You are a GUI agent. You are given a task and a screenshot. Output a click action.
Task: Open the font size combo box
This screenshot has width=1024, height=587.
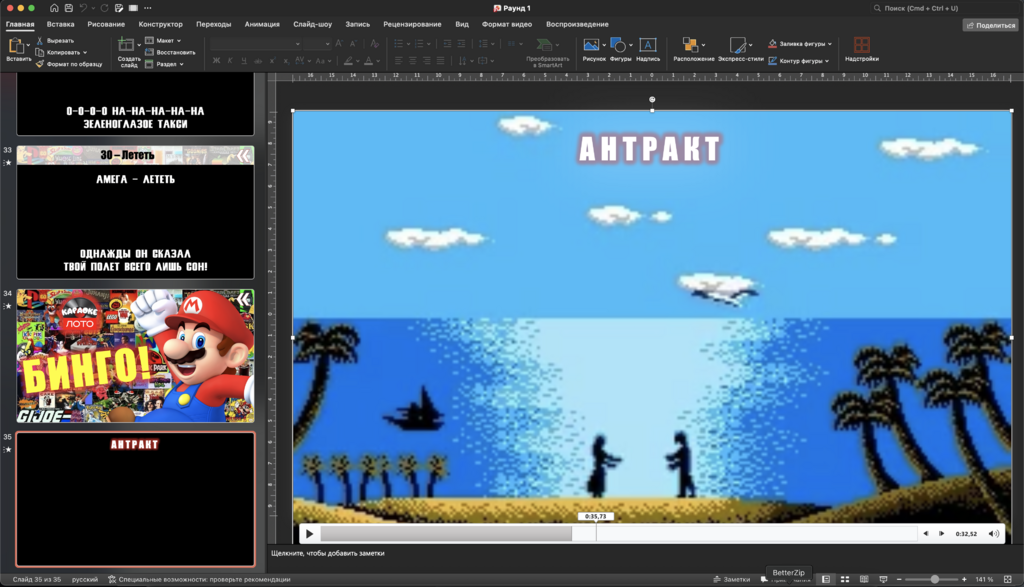pyautogui.click(x=318, y=44)
